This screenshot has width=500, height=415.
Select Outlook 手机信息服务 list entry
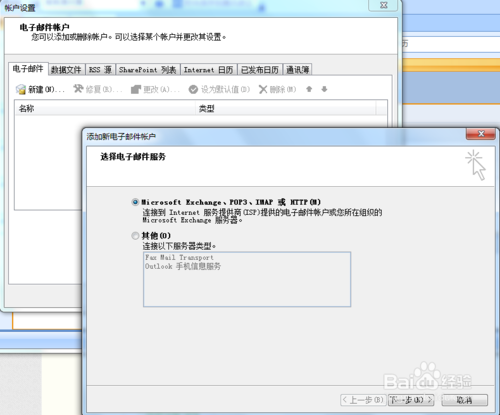click(x=183, y=266)
